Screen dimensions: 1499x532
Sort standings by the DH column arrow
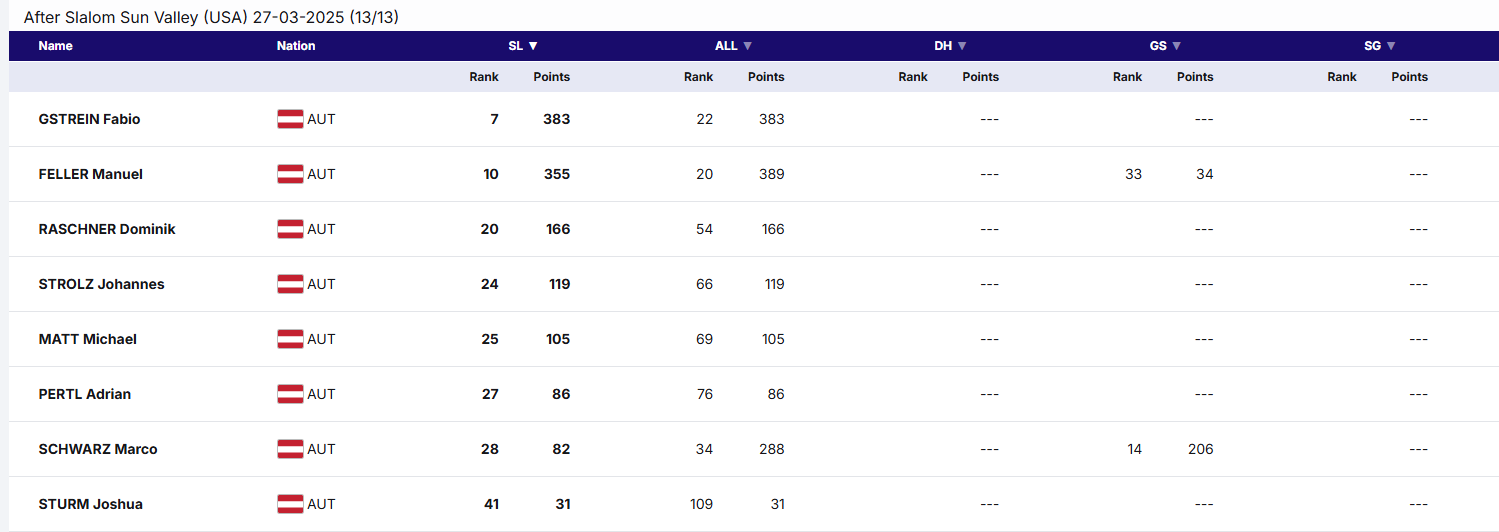[962, 46]
